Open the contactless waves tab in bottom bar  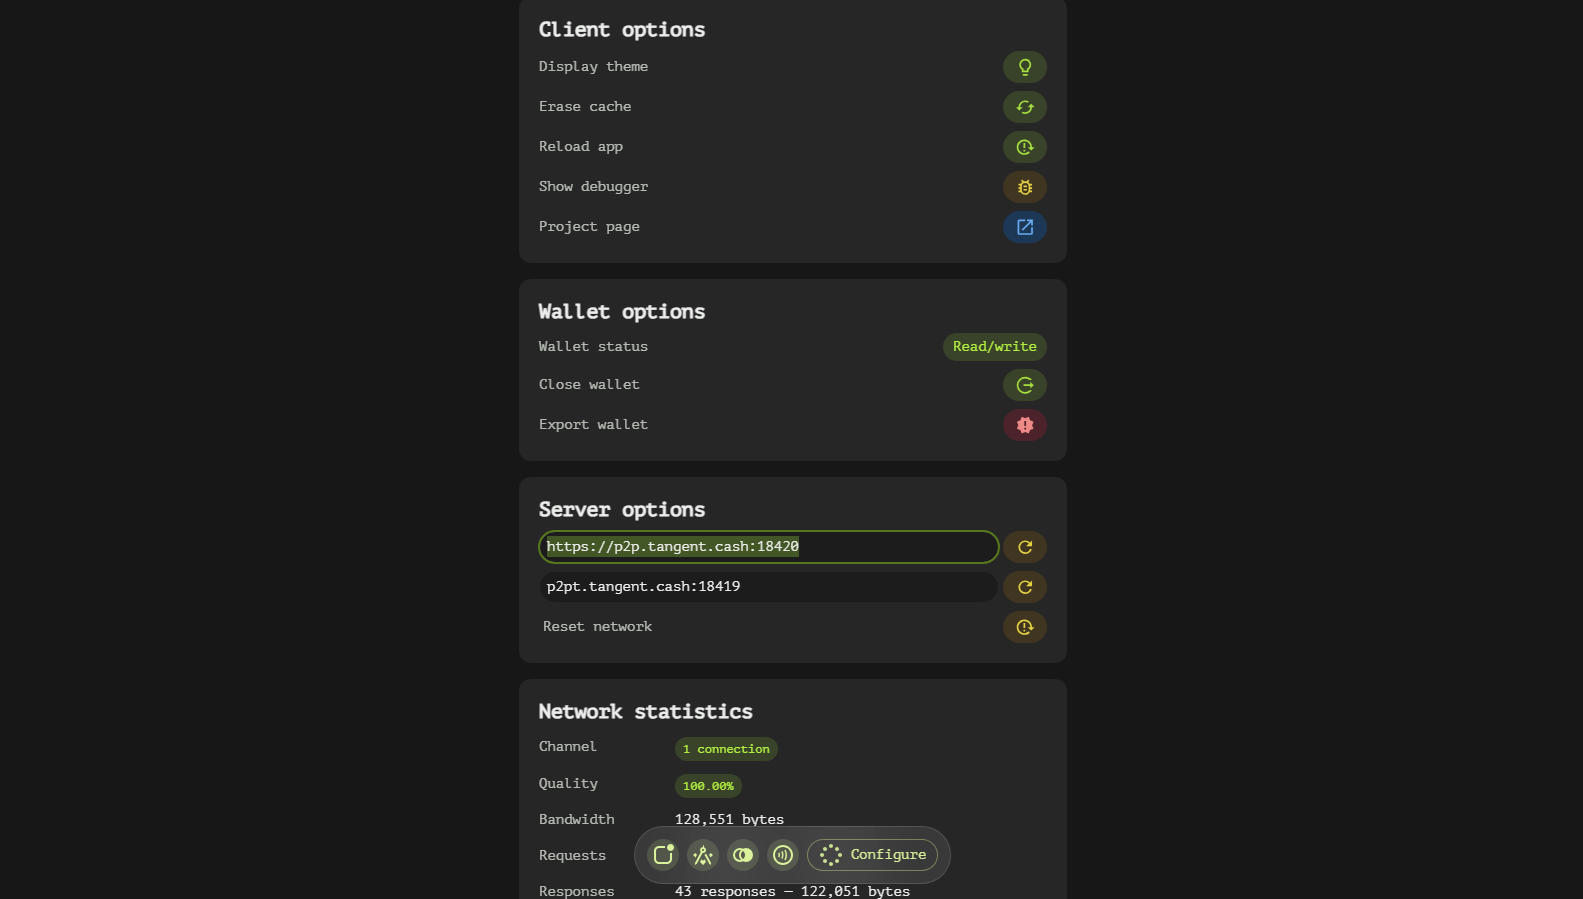(x=783, y=855)
